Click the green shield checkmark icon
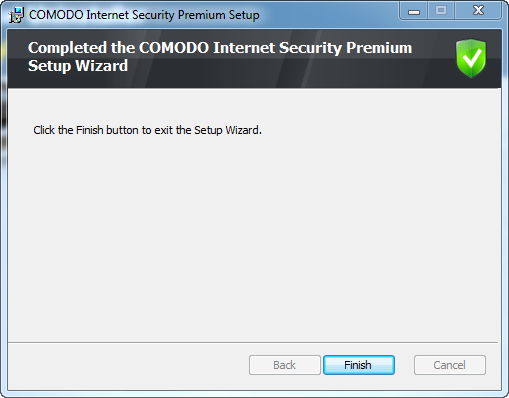 click(471, 58)
